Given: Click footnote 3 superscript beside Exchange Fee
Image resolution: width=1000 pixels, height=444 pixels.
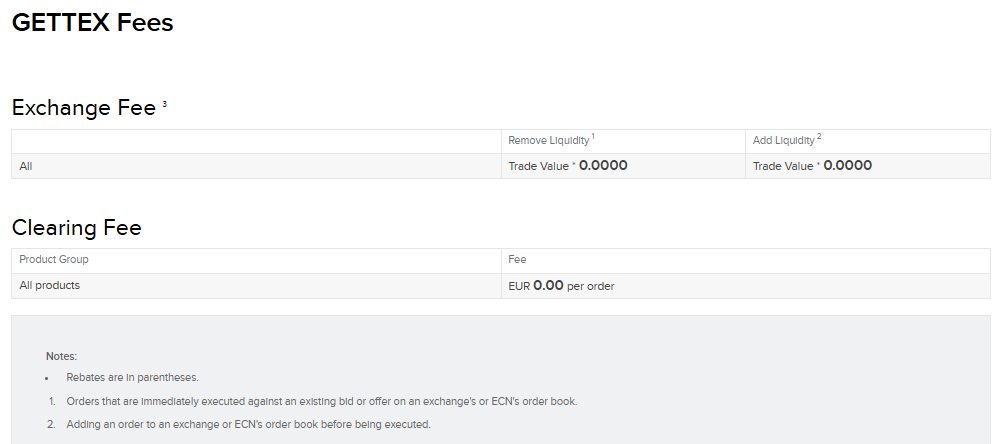Looking at the screenshot, I should (165, 103).
